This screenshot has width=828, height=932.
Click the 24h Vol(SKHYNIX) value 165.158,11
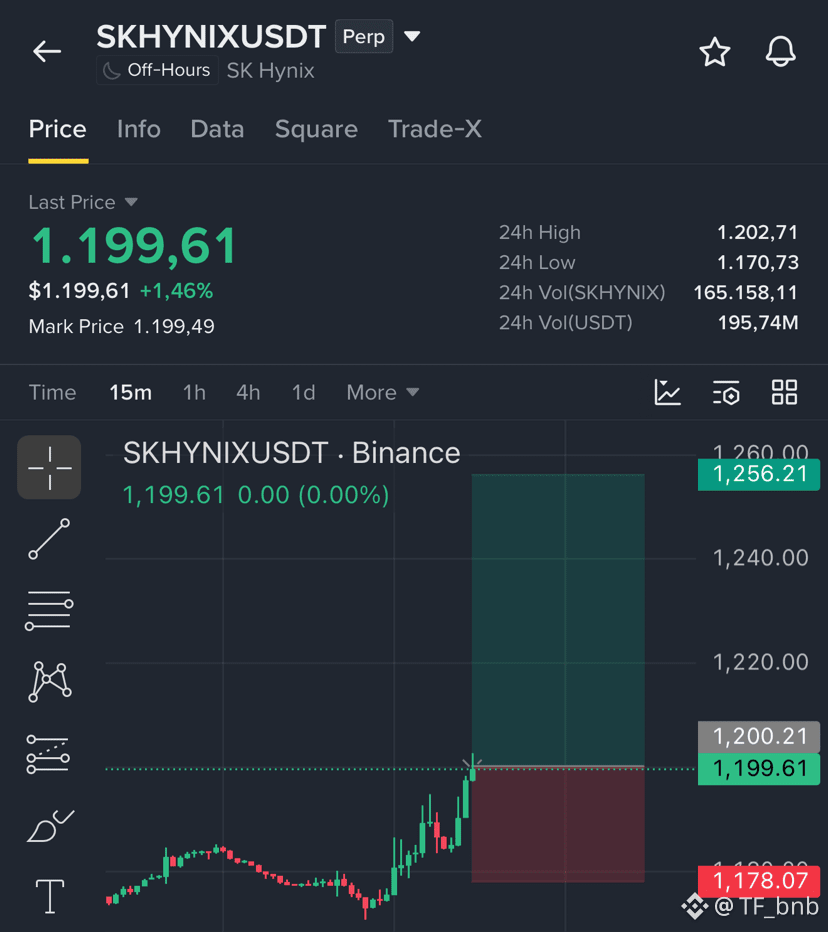[x=745, y=292]
